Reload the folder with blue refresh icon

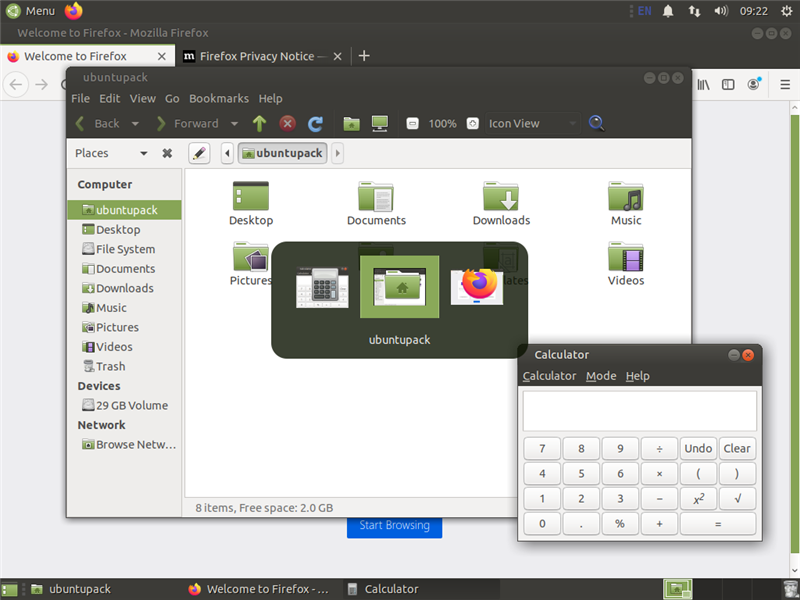pyautogui.click(x=315, y=123)
